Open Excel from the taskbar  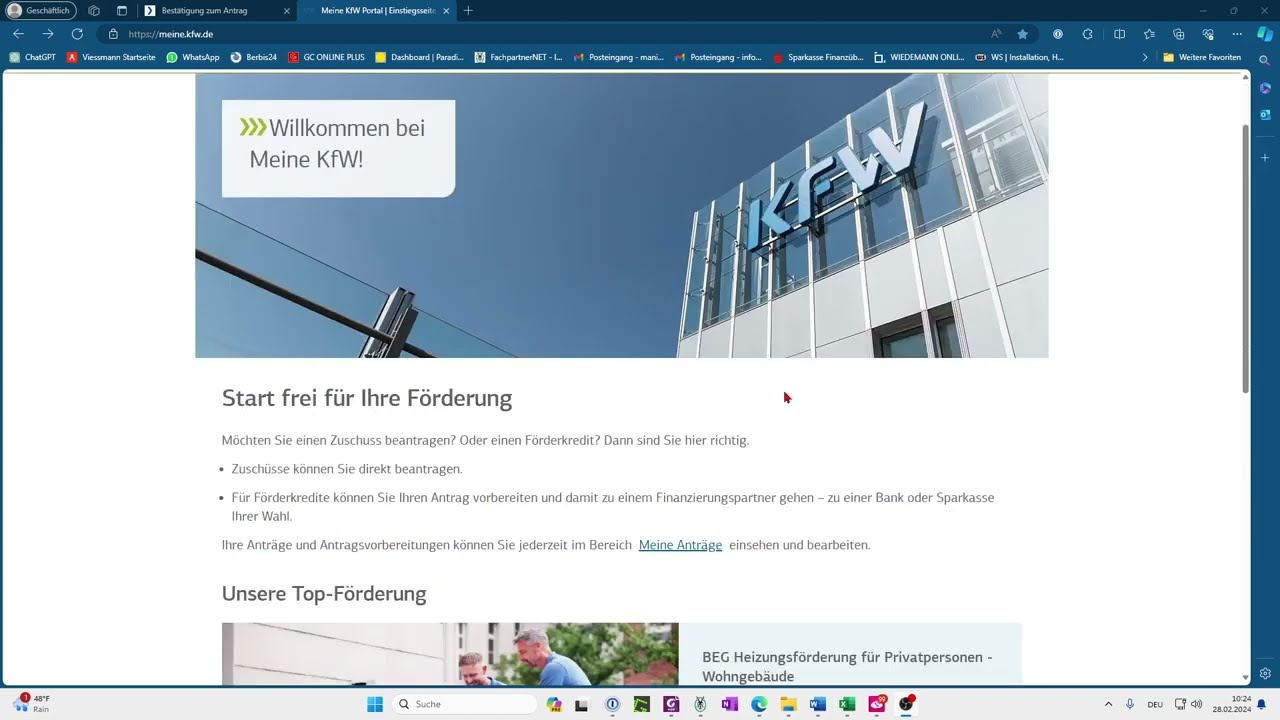847,704
